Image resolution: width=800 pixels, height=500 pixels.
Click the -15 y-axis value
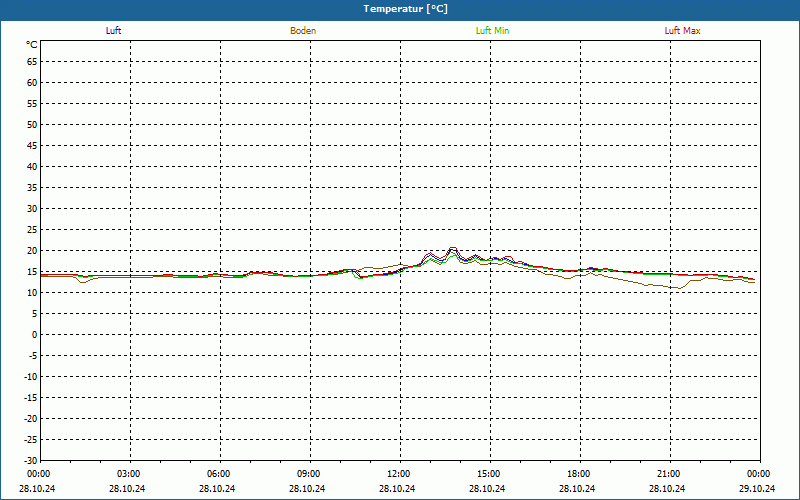pyautogui.click(x=31, y=398)
